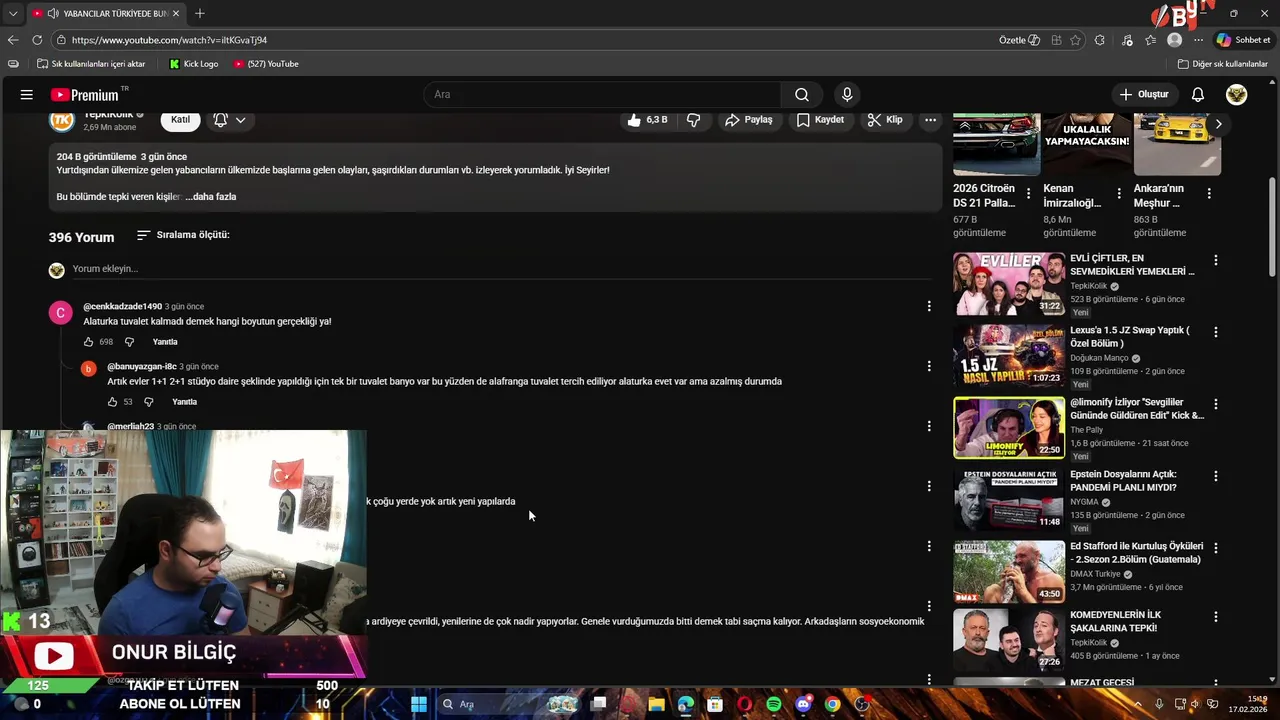Like the video with 6,3 B likes
The image size is (1280, 720).
pos(647,120)
